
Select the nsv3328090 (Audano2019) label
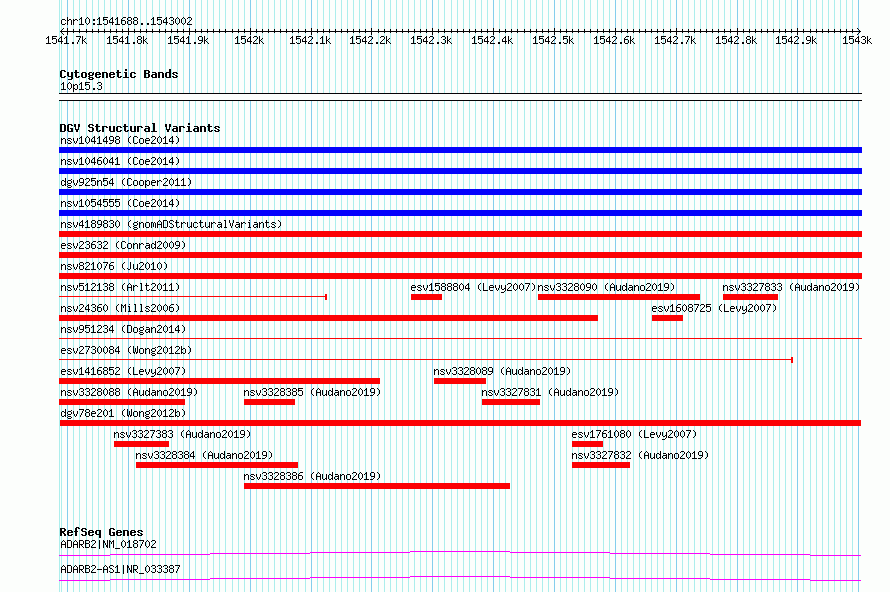pyautogui.click(x=606, y=287)
